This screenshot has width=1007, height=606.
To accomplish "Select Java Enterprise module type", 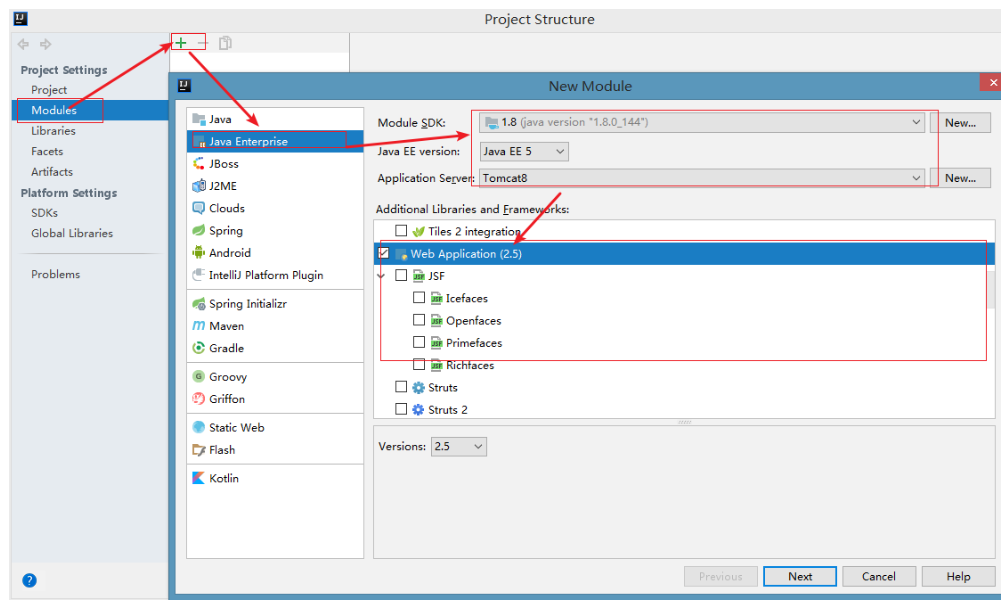I will (275, 141).
